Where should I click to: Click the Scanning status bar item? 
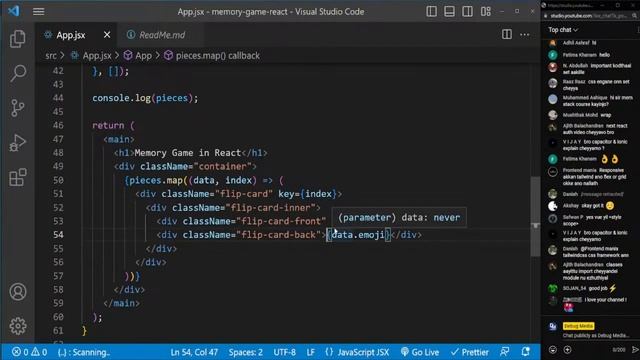84,352
